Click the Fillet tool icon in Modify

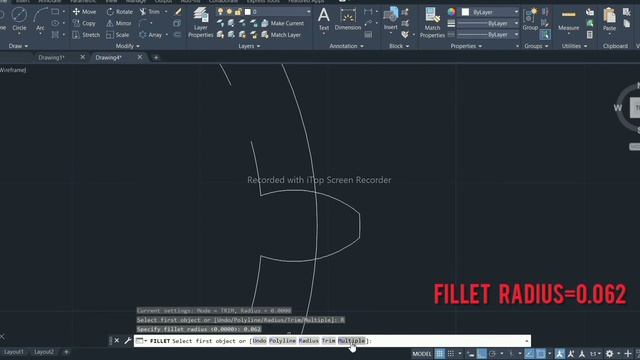(142, 23)
